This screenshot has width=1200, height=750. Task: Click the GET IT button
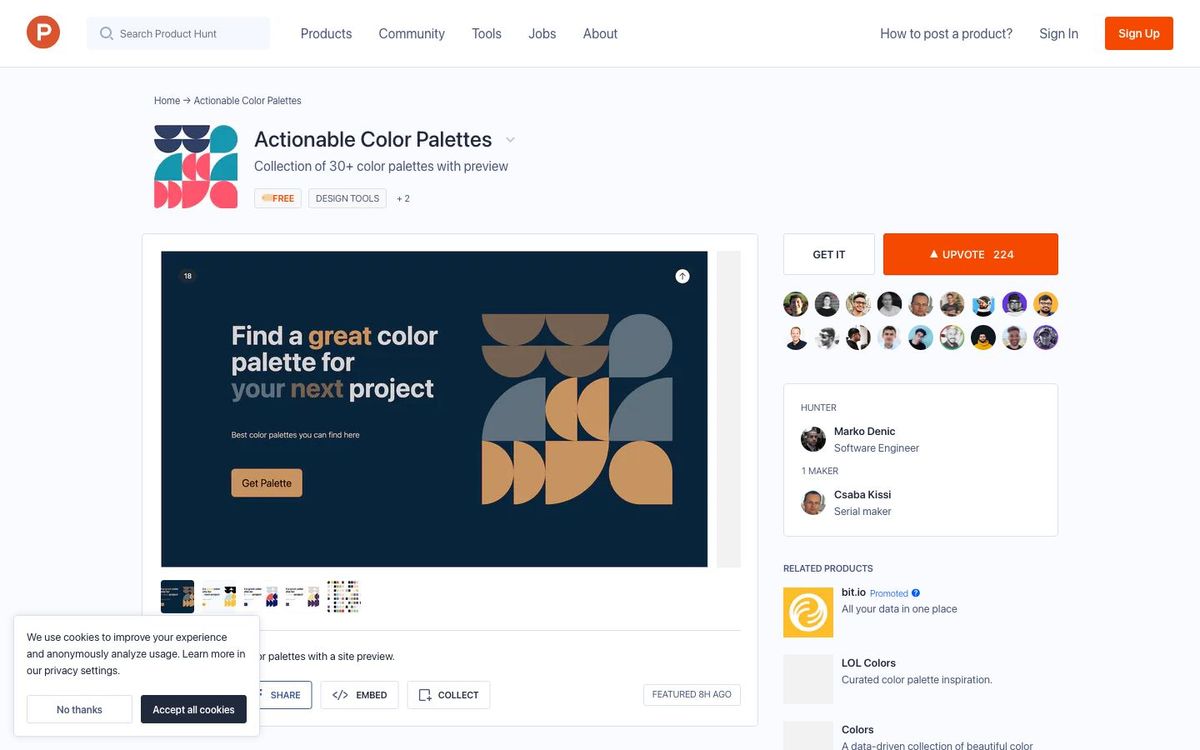coord(829,254)
